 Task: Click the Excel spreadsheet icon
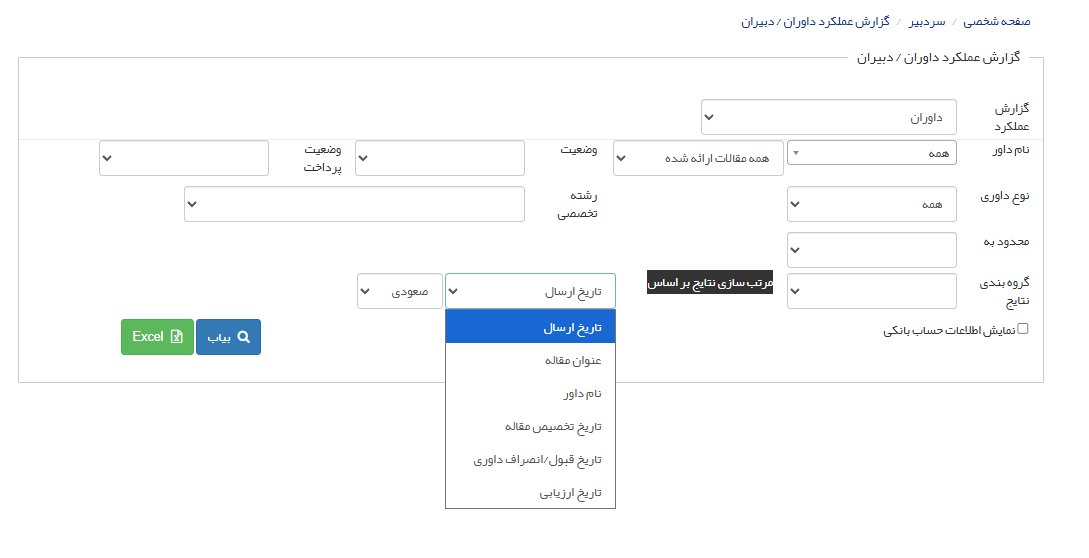pyautogui.click(x=176, y=337)
